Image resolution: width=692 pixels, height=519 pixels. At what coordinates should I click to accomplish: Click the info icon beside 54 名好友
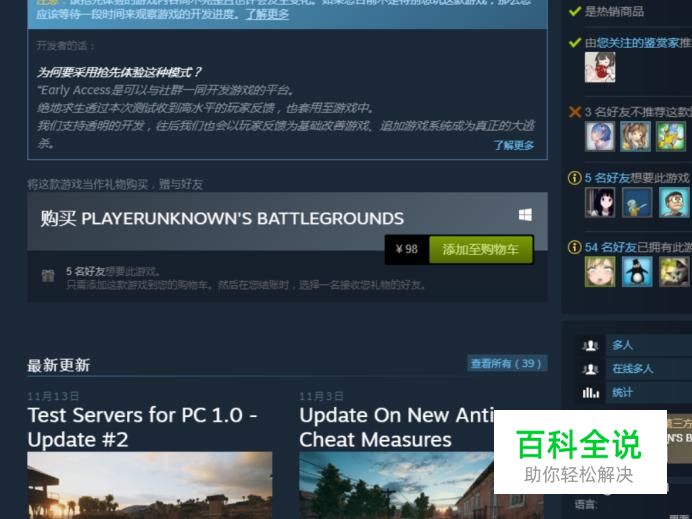pos(574,247)
